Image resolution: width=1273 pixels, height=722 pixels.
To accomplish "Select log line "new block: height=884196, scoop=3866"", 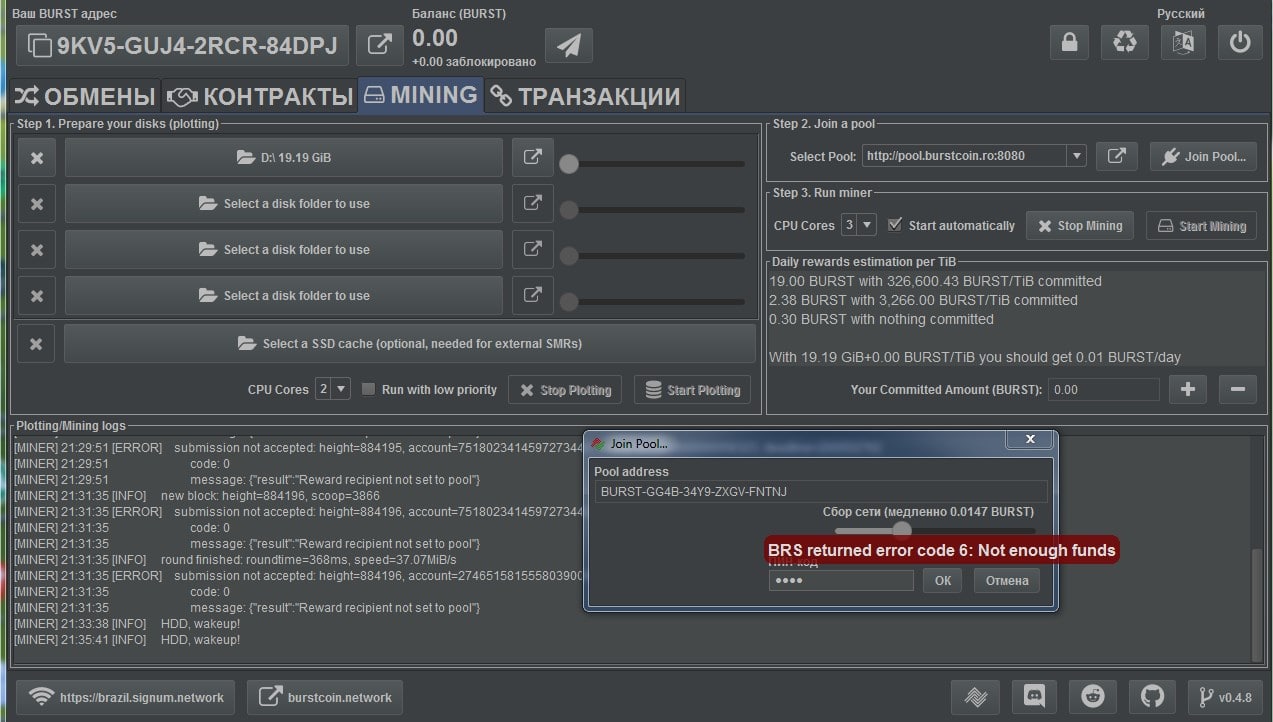I will coord(270,496).
